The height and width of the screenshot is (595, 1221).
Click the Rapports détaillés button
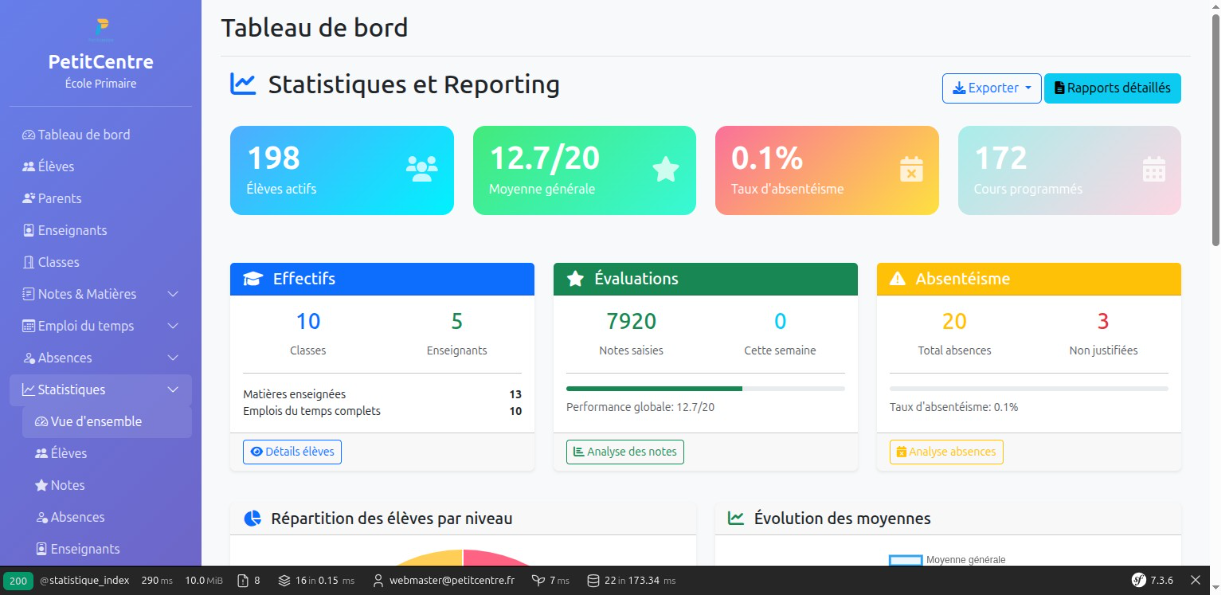coord(1112,88)
